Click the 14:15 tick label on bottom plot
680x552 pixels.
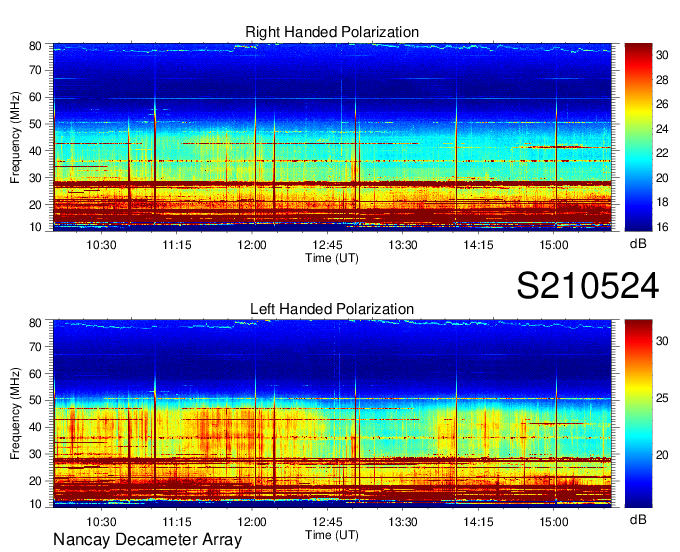pyautogui.click(x=478, y=522)
